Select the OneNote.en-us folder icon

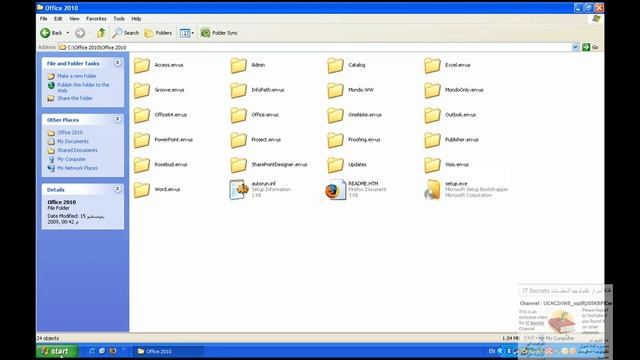coord(335,115)
